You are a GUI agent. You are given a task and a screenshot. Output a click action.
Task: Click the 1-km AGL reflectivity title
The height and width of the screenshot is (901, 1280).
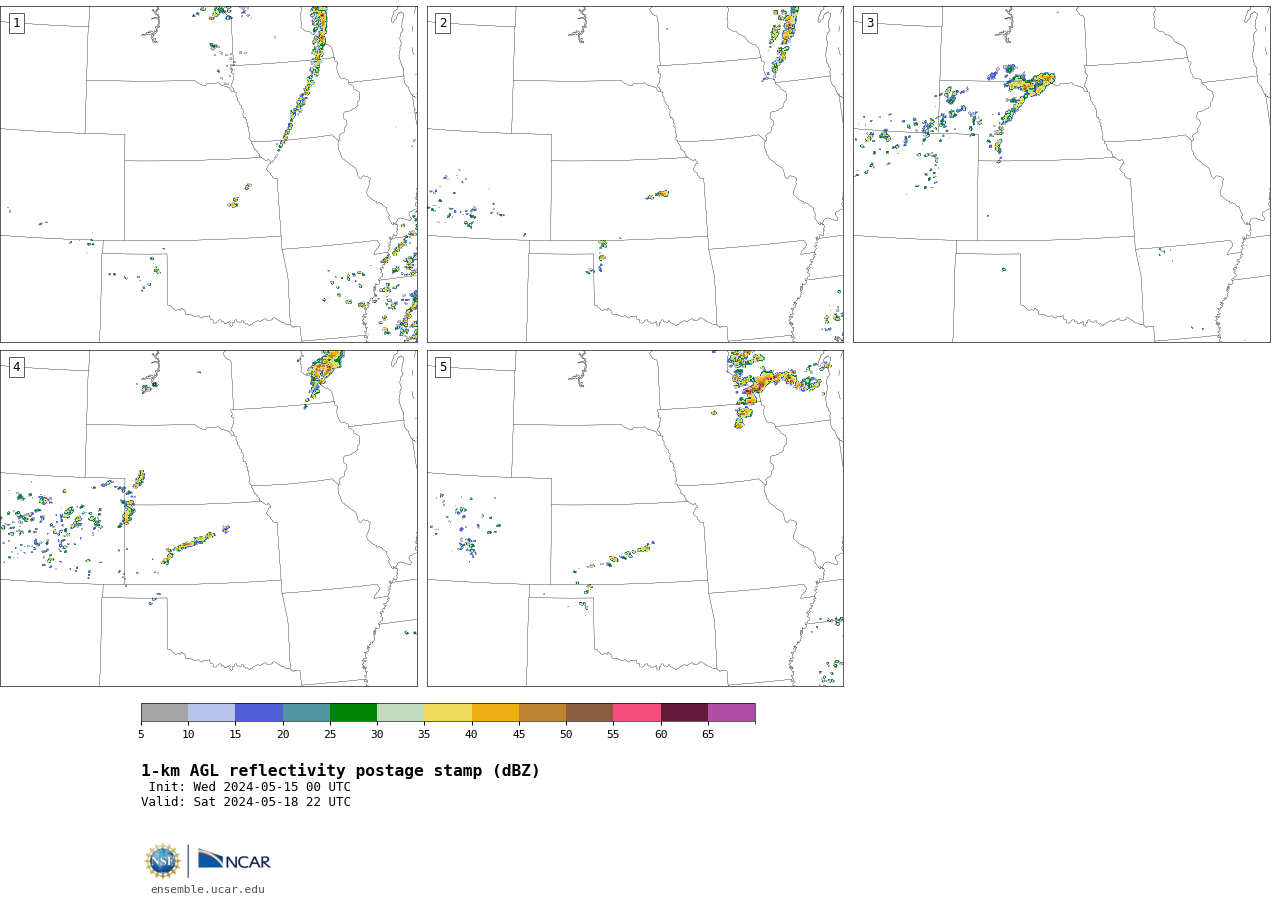(340, 771)
